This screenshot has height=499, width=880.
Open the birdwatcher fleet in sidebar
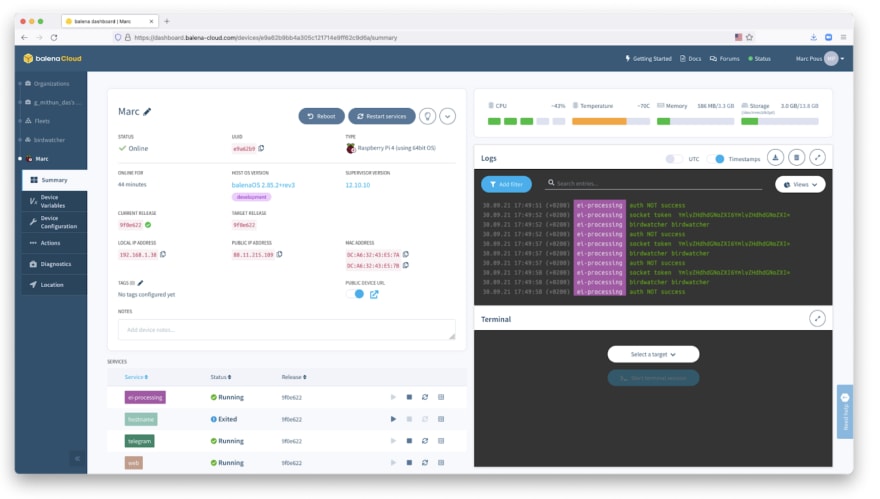[49, 140]
